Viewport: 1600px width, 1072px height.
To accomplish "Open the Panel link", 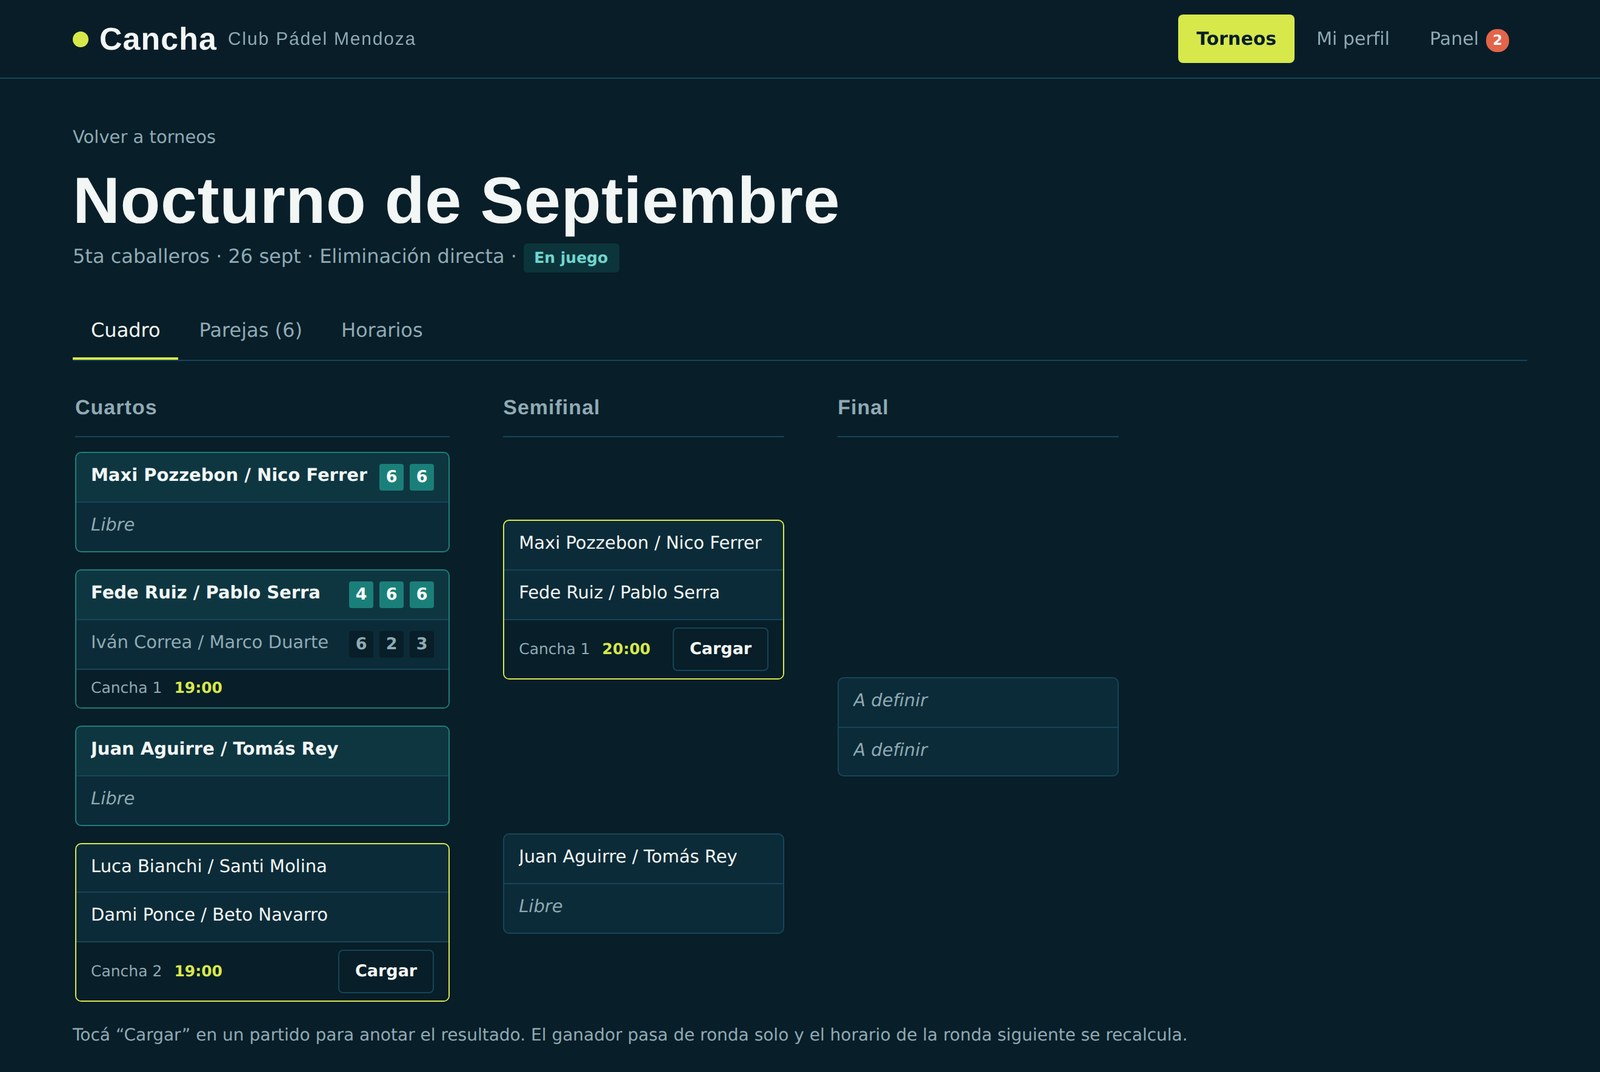I will tap(1469, 39).
